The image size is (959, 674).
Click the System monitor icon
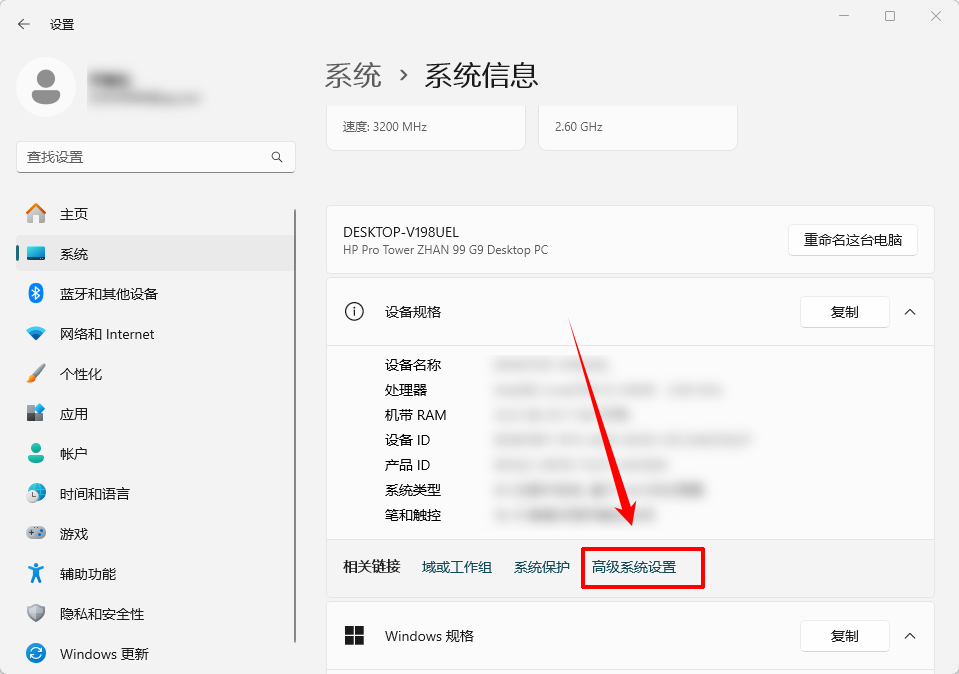tap(36, 253)
